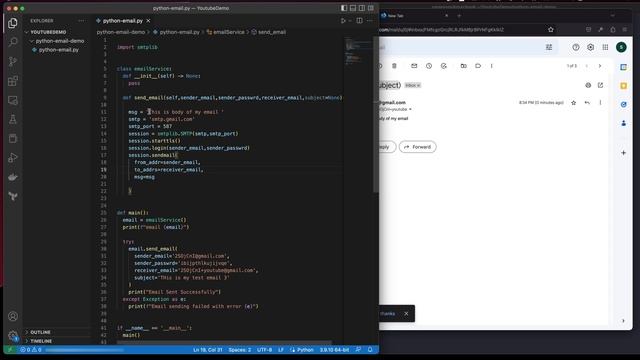Open the email in a new window
The width and height of the screenshot is (640, 360).
(x=600, y=85)
